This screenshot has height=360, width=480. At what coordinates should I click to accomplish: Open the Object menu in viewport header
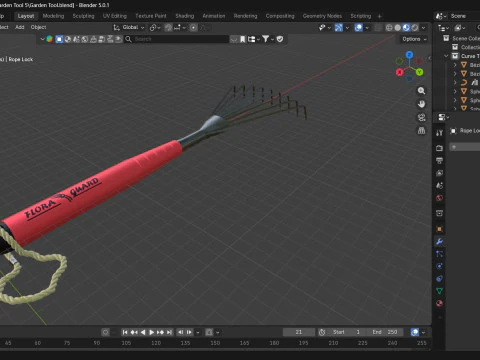coord(38,27)
